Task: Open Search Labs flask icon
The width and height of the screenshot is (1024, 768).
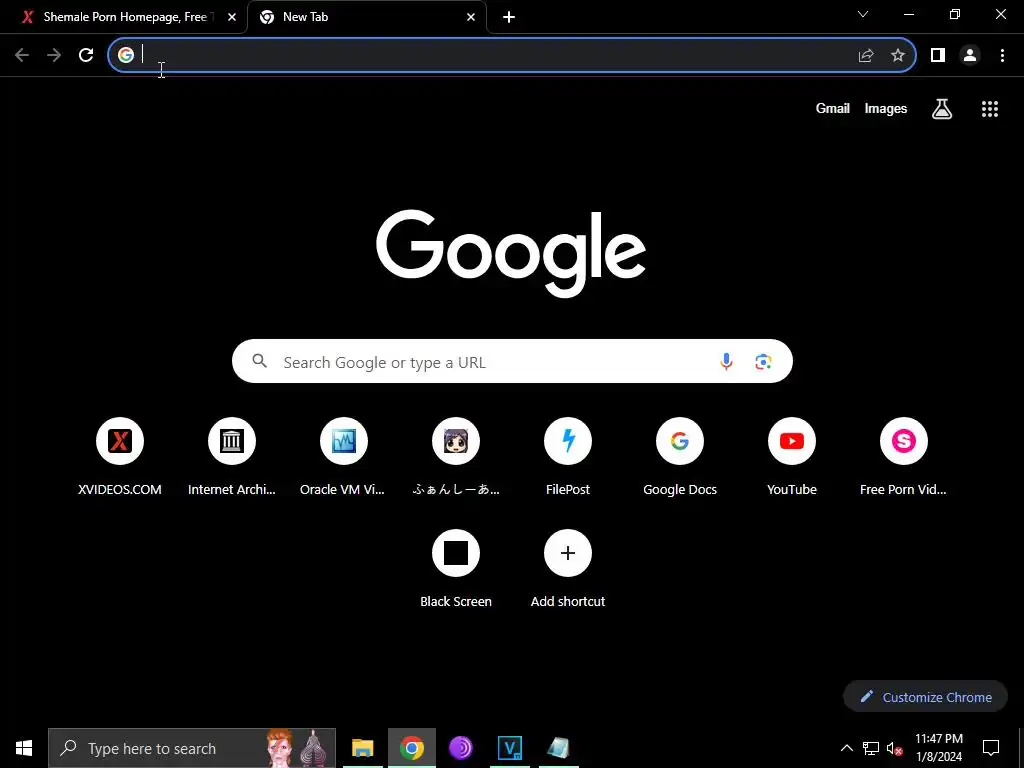Action: (942, 109)
